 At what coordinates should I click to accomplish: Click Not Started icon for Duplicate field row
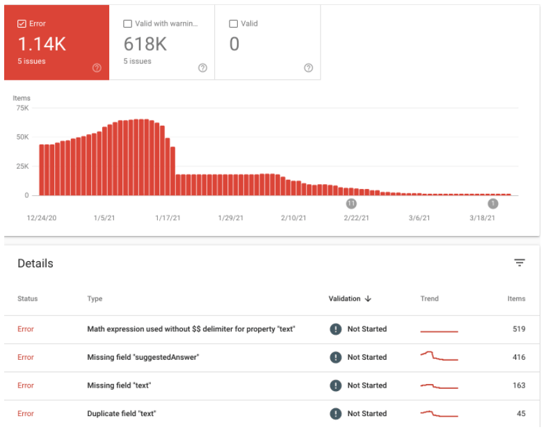(336, 414)
